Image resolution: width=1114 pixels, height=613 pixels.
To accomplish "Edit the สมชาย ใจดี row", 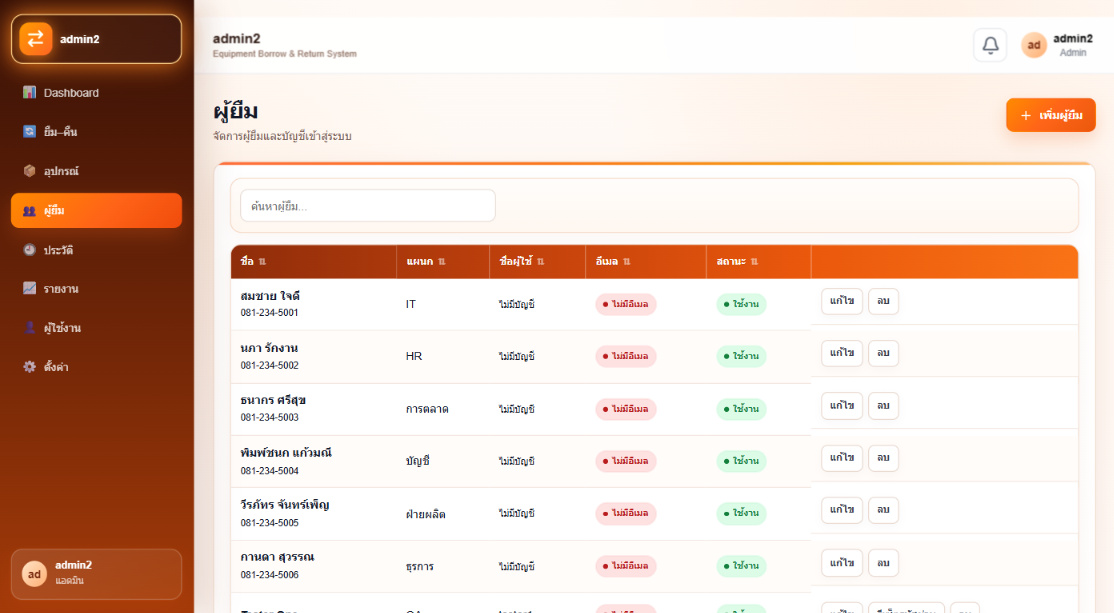I will point(842,301).
